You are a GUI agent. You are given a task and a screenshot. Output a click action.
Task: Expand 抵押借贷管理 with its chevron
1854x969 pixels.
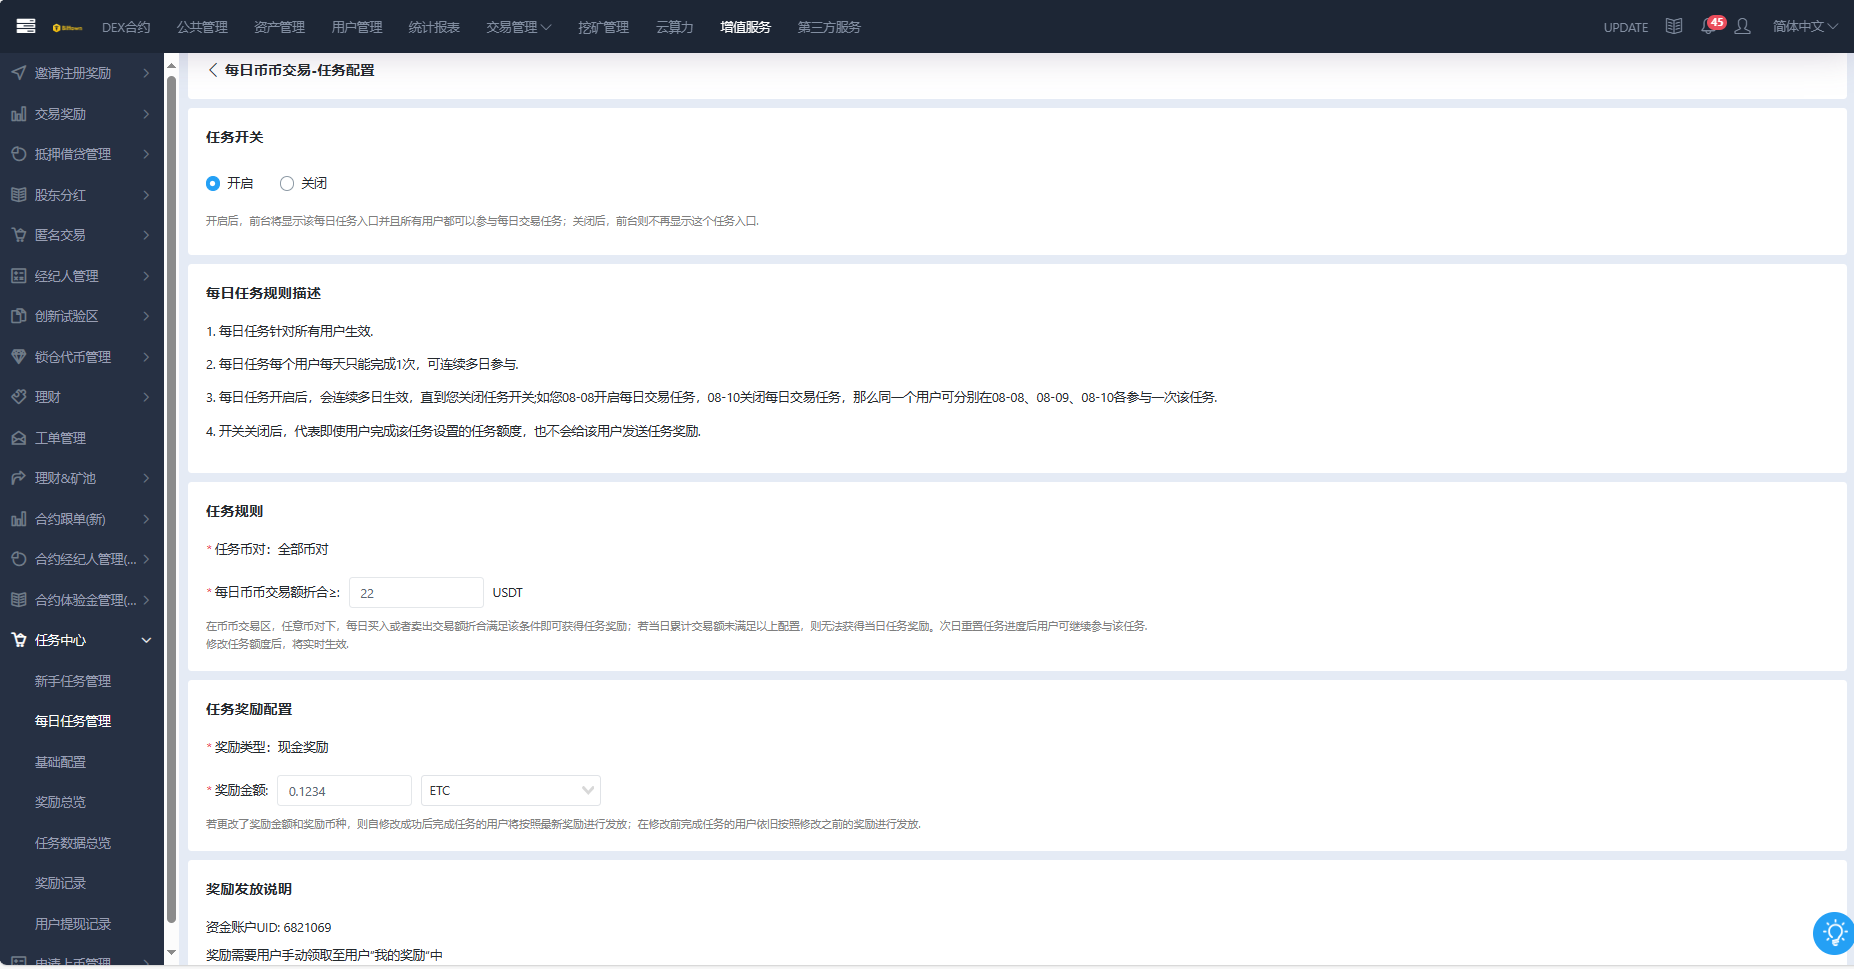146,154
